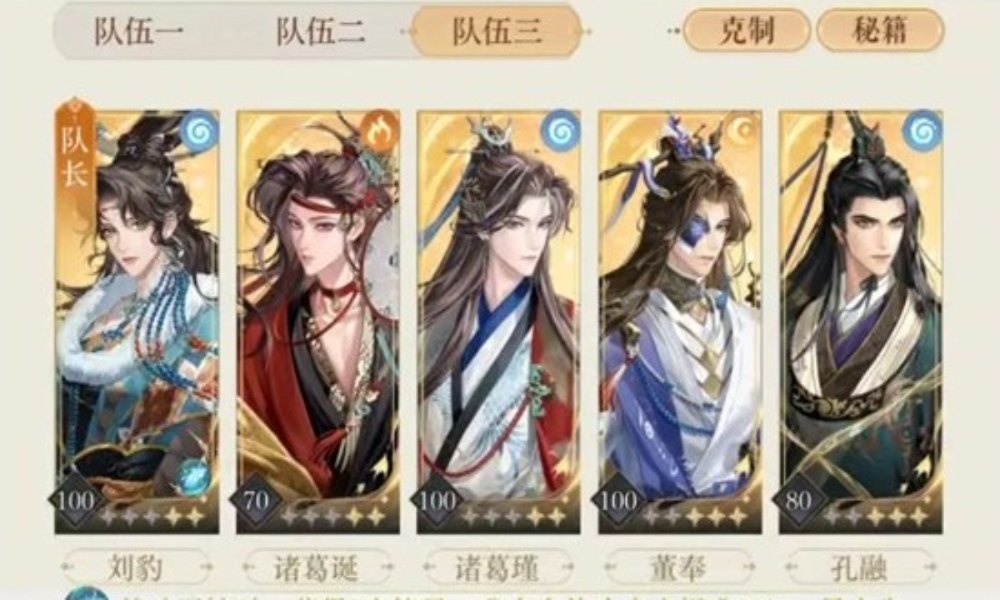Open the 克制 button
Viewport: 1000px width, 600px height.
pos(747,30)
